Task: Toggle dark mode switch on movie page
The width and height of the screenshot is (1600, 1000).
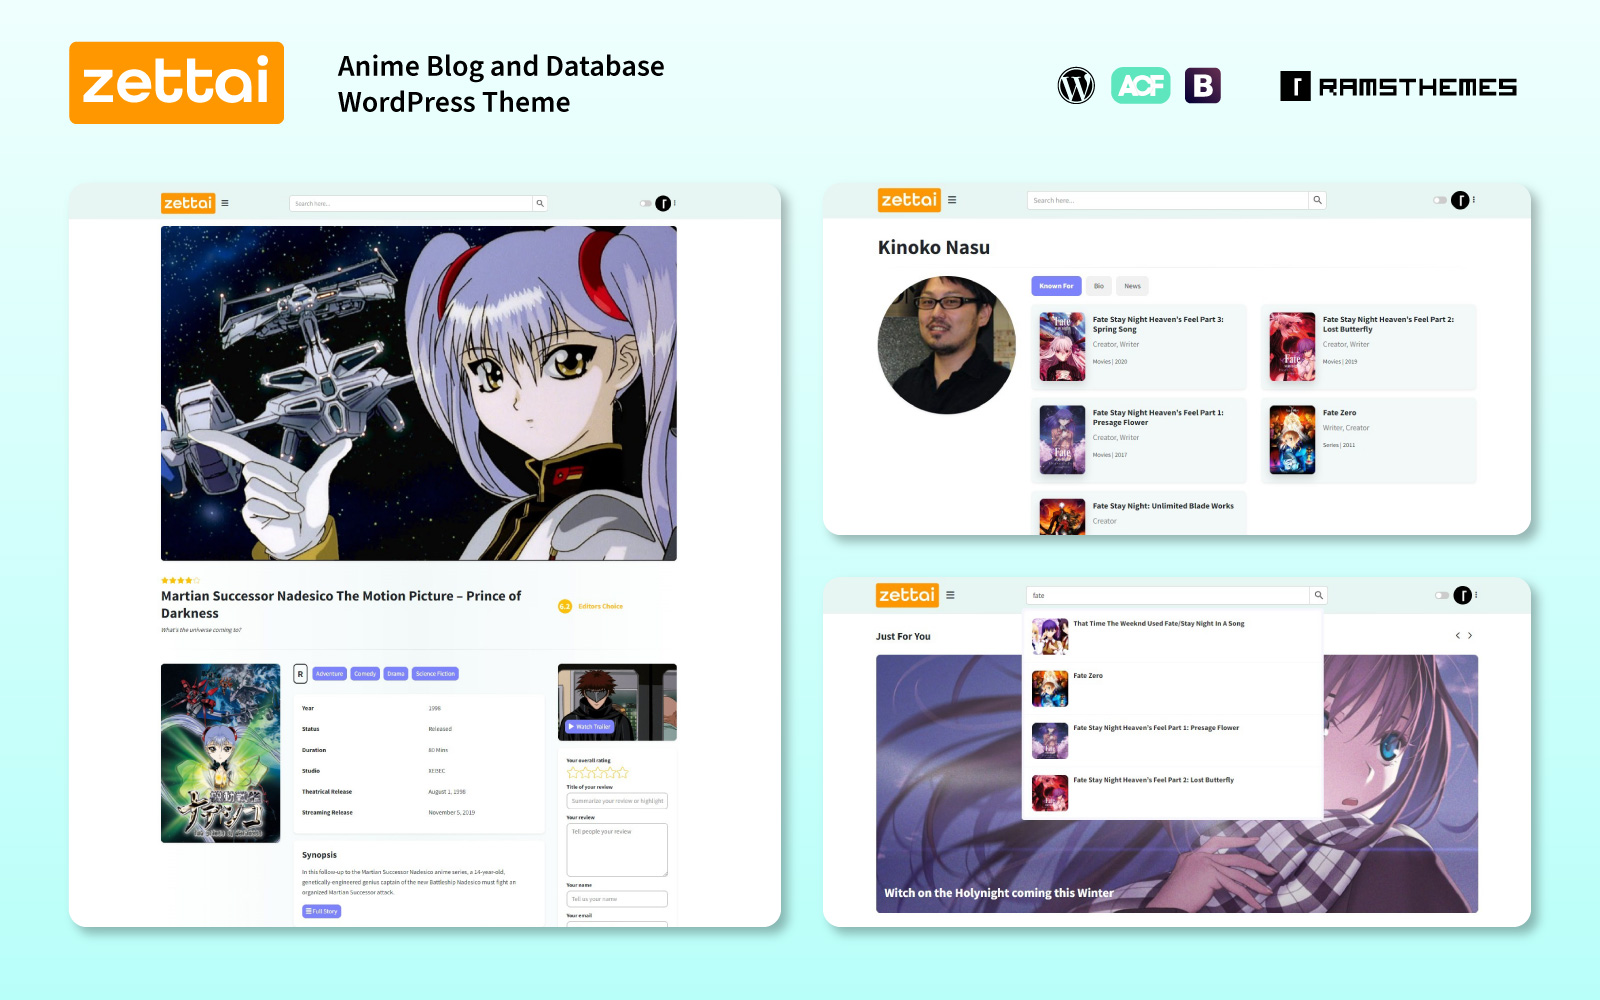Action: click(646, 203)
